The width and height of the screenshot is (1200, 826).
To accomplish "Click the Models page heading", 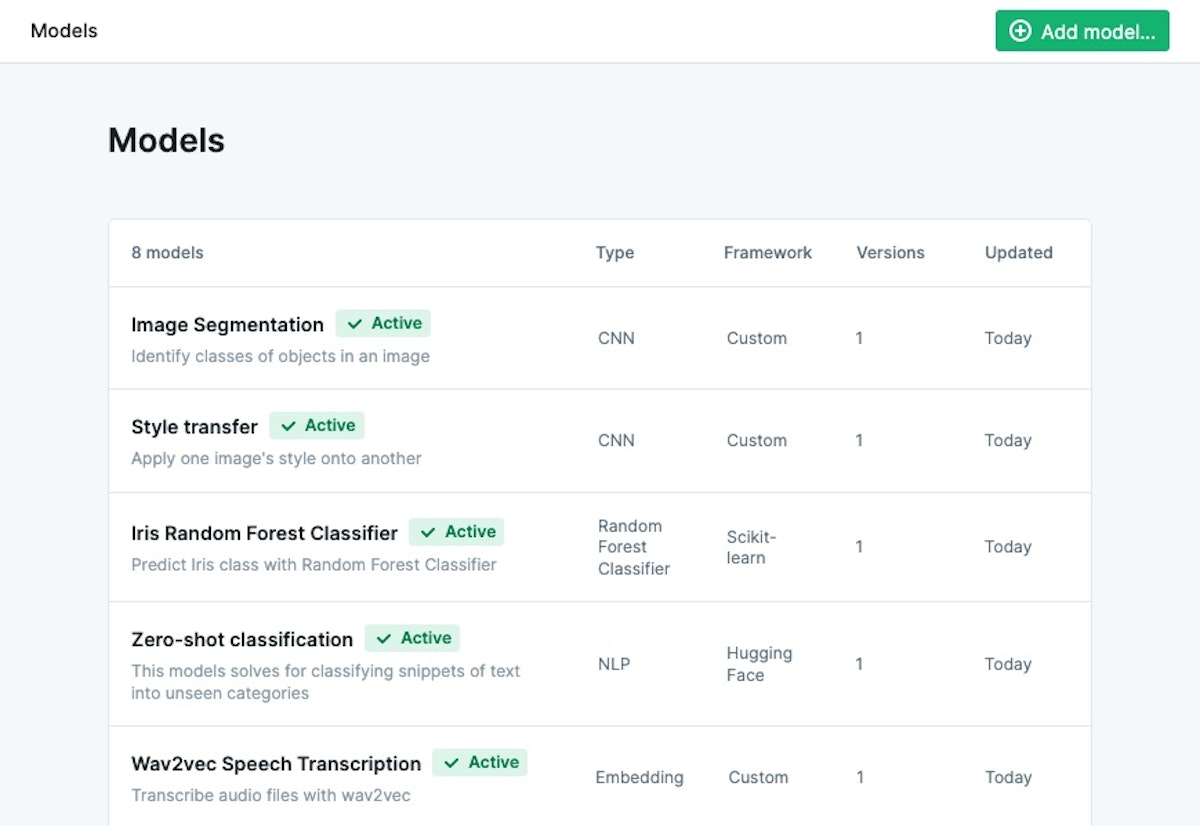I will coord(166,140).
